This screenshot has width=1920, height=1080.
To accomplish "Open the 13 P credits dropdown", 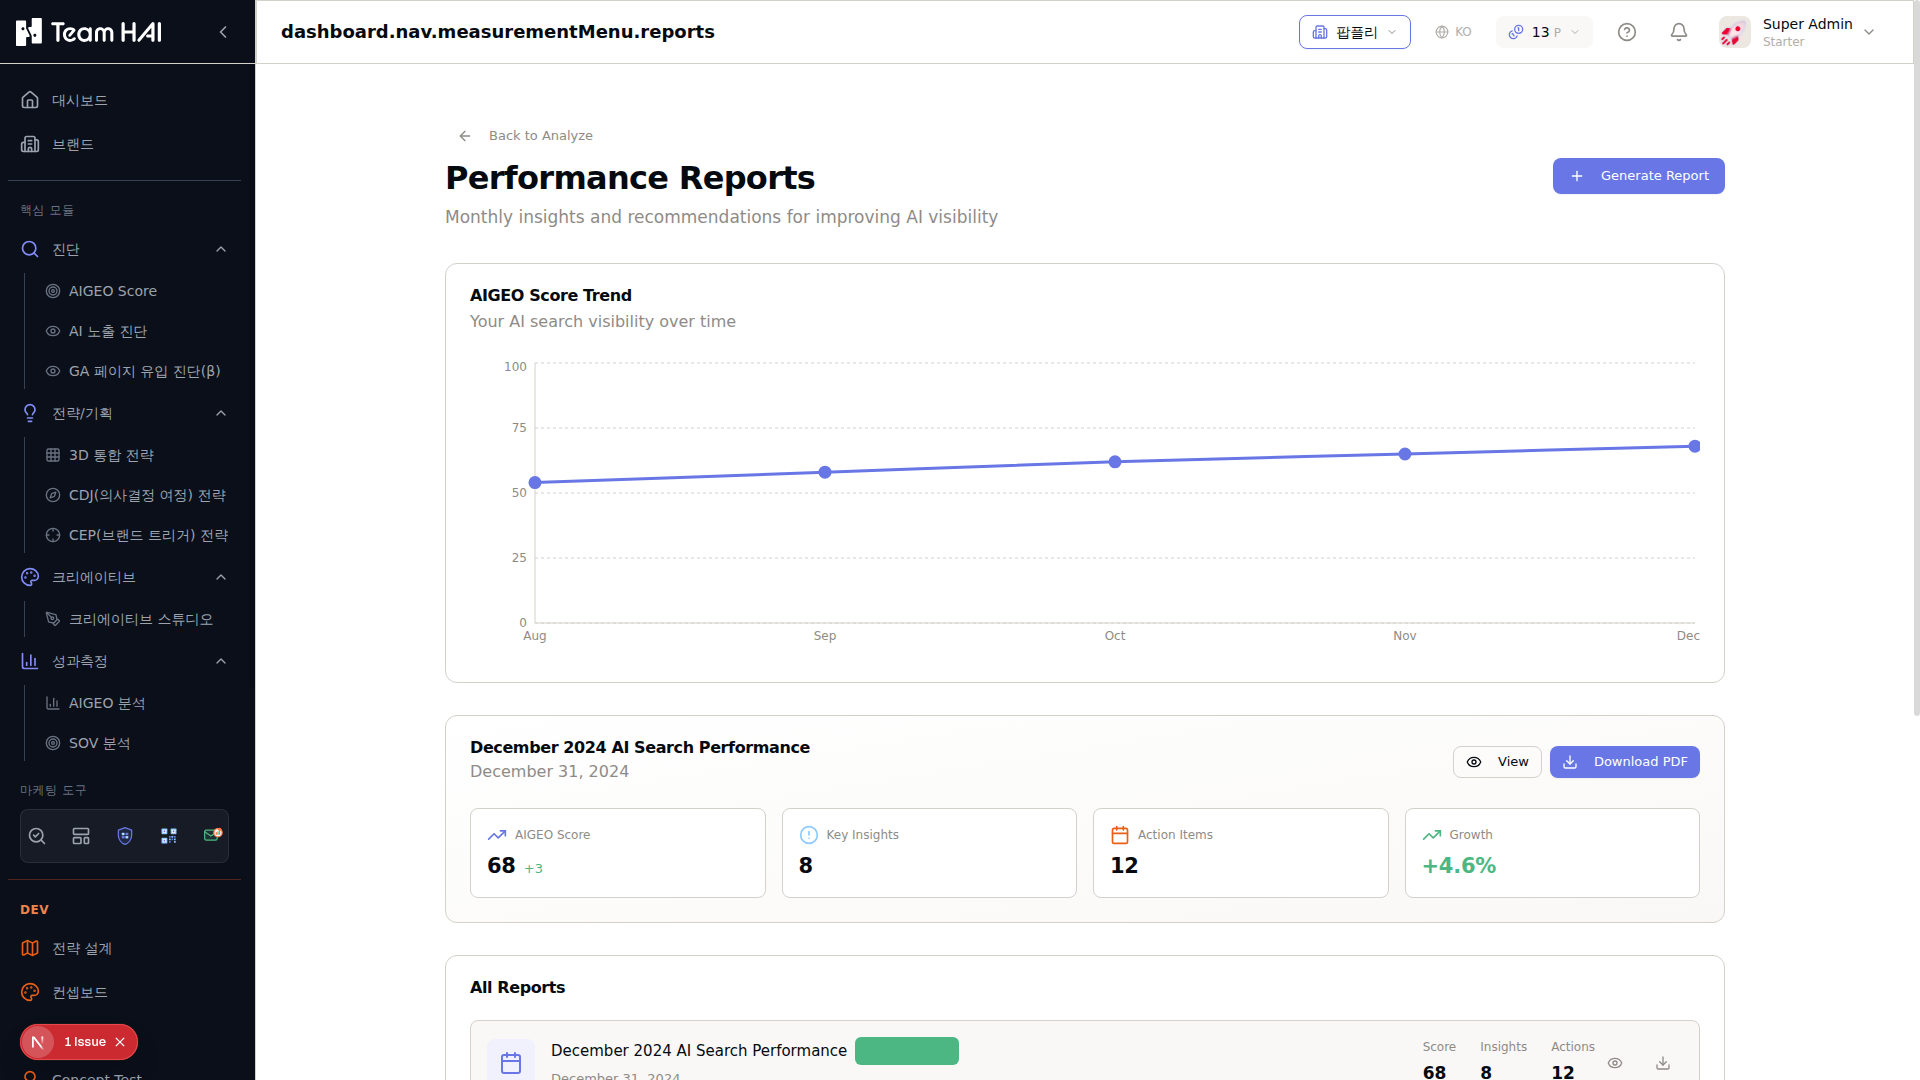I will [x=1544, y=32].
